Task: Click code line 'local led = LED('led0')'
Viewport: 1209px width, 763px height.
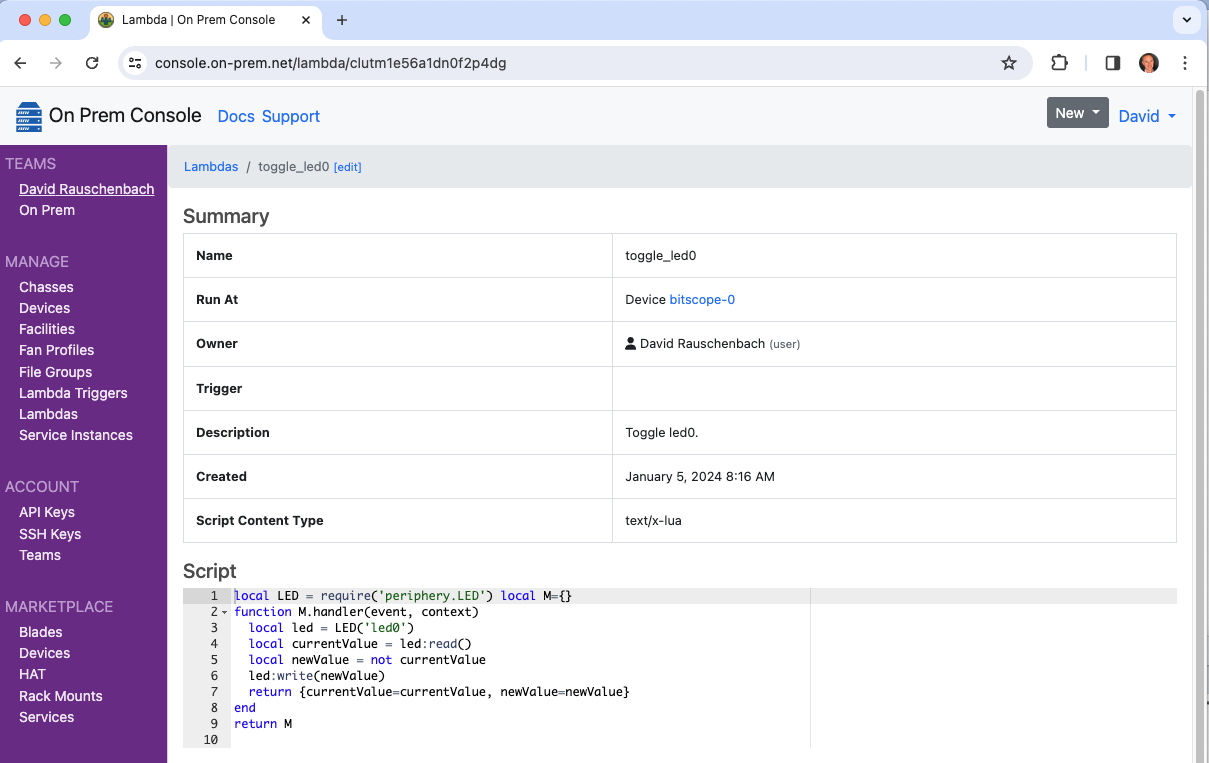Action: click(x=332, y=628)
